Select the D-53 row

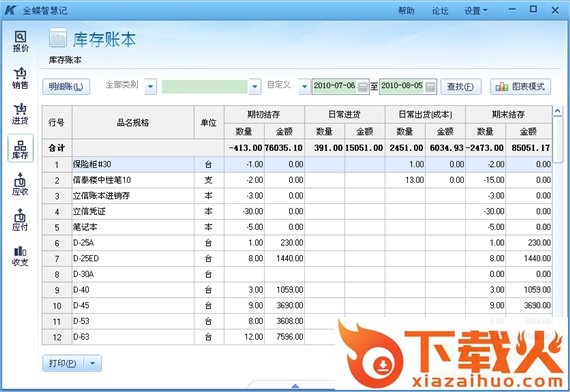297,321
